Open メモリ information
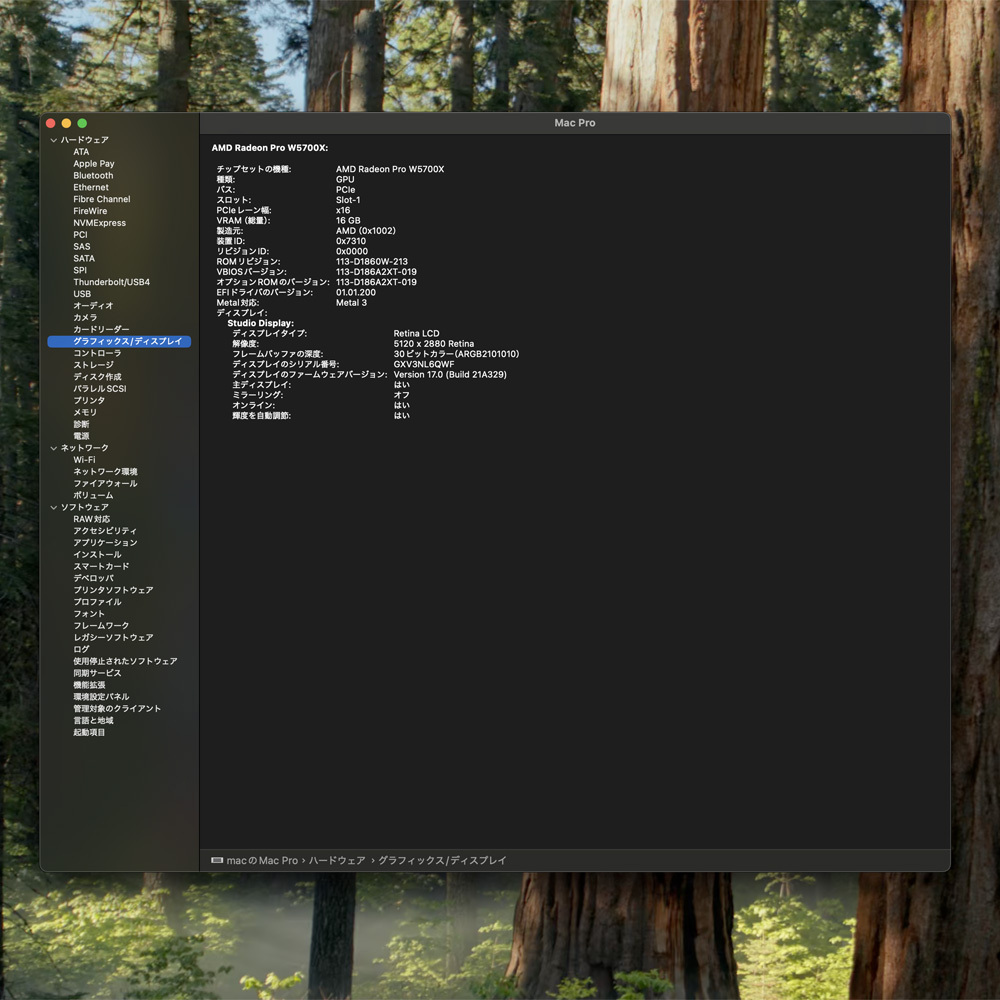 tap(85, 413)
